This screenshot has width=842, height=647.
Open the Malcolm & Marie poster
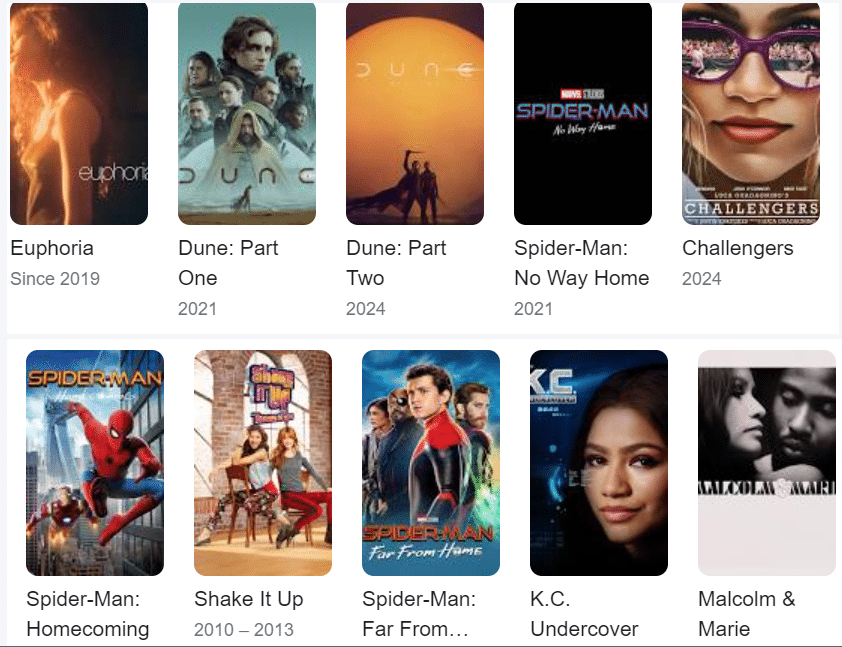pyautogui.click(x=767, y=463)
